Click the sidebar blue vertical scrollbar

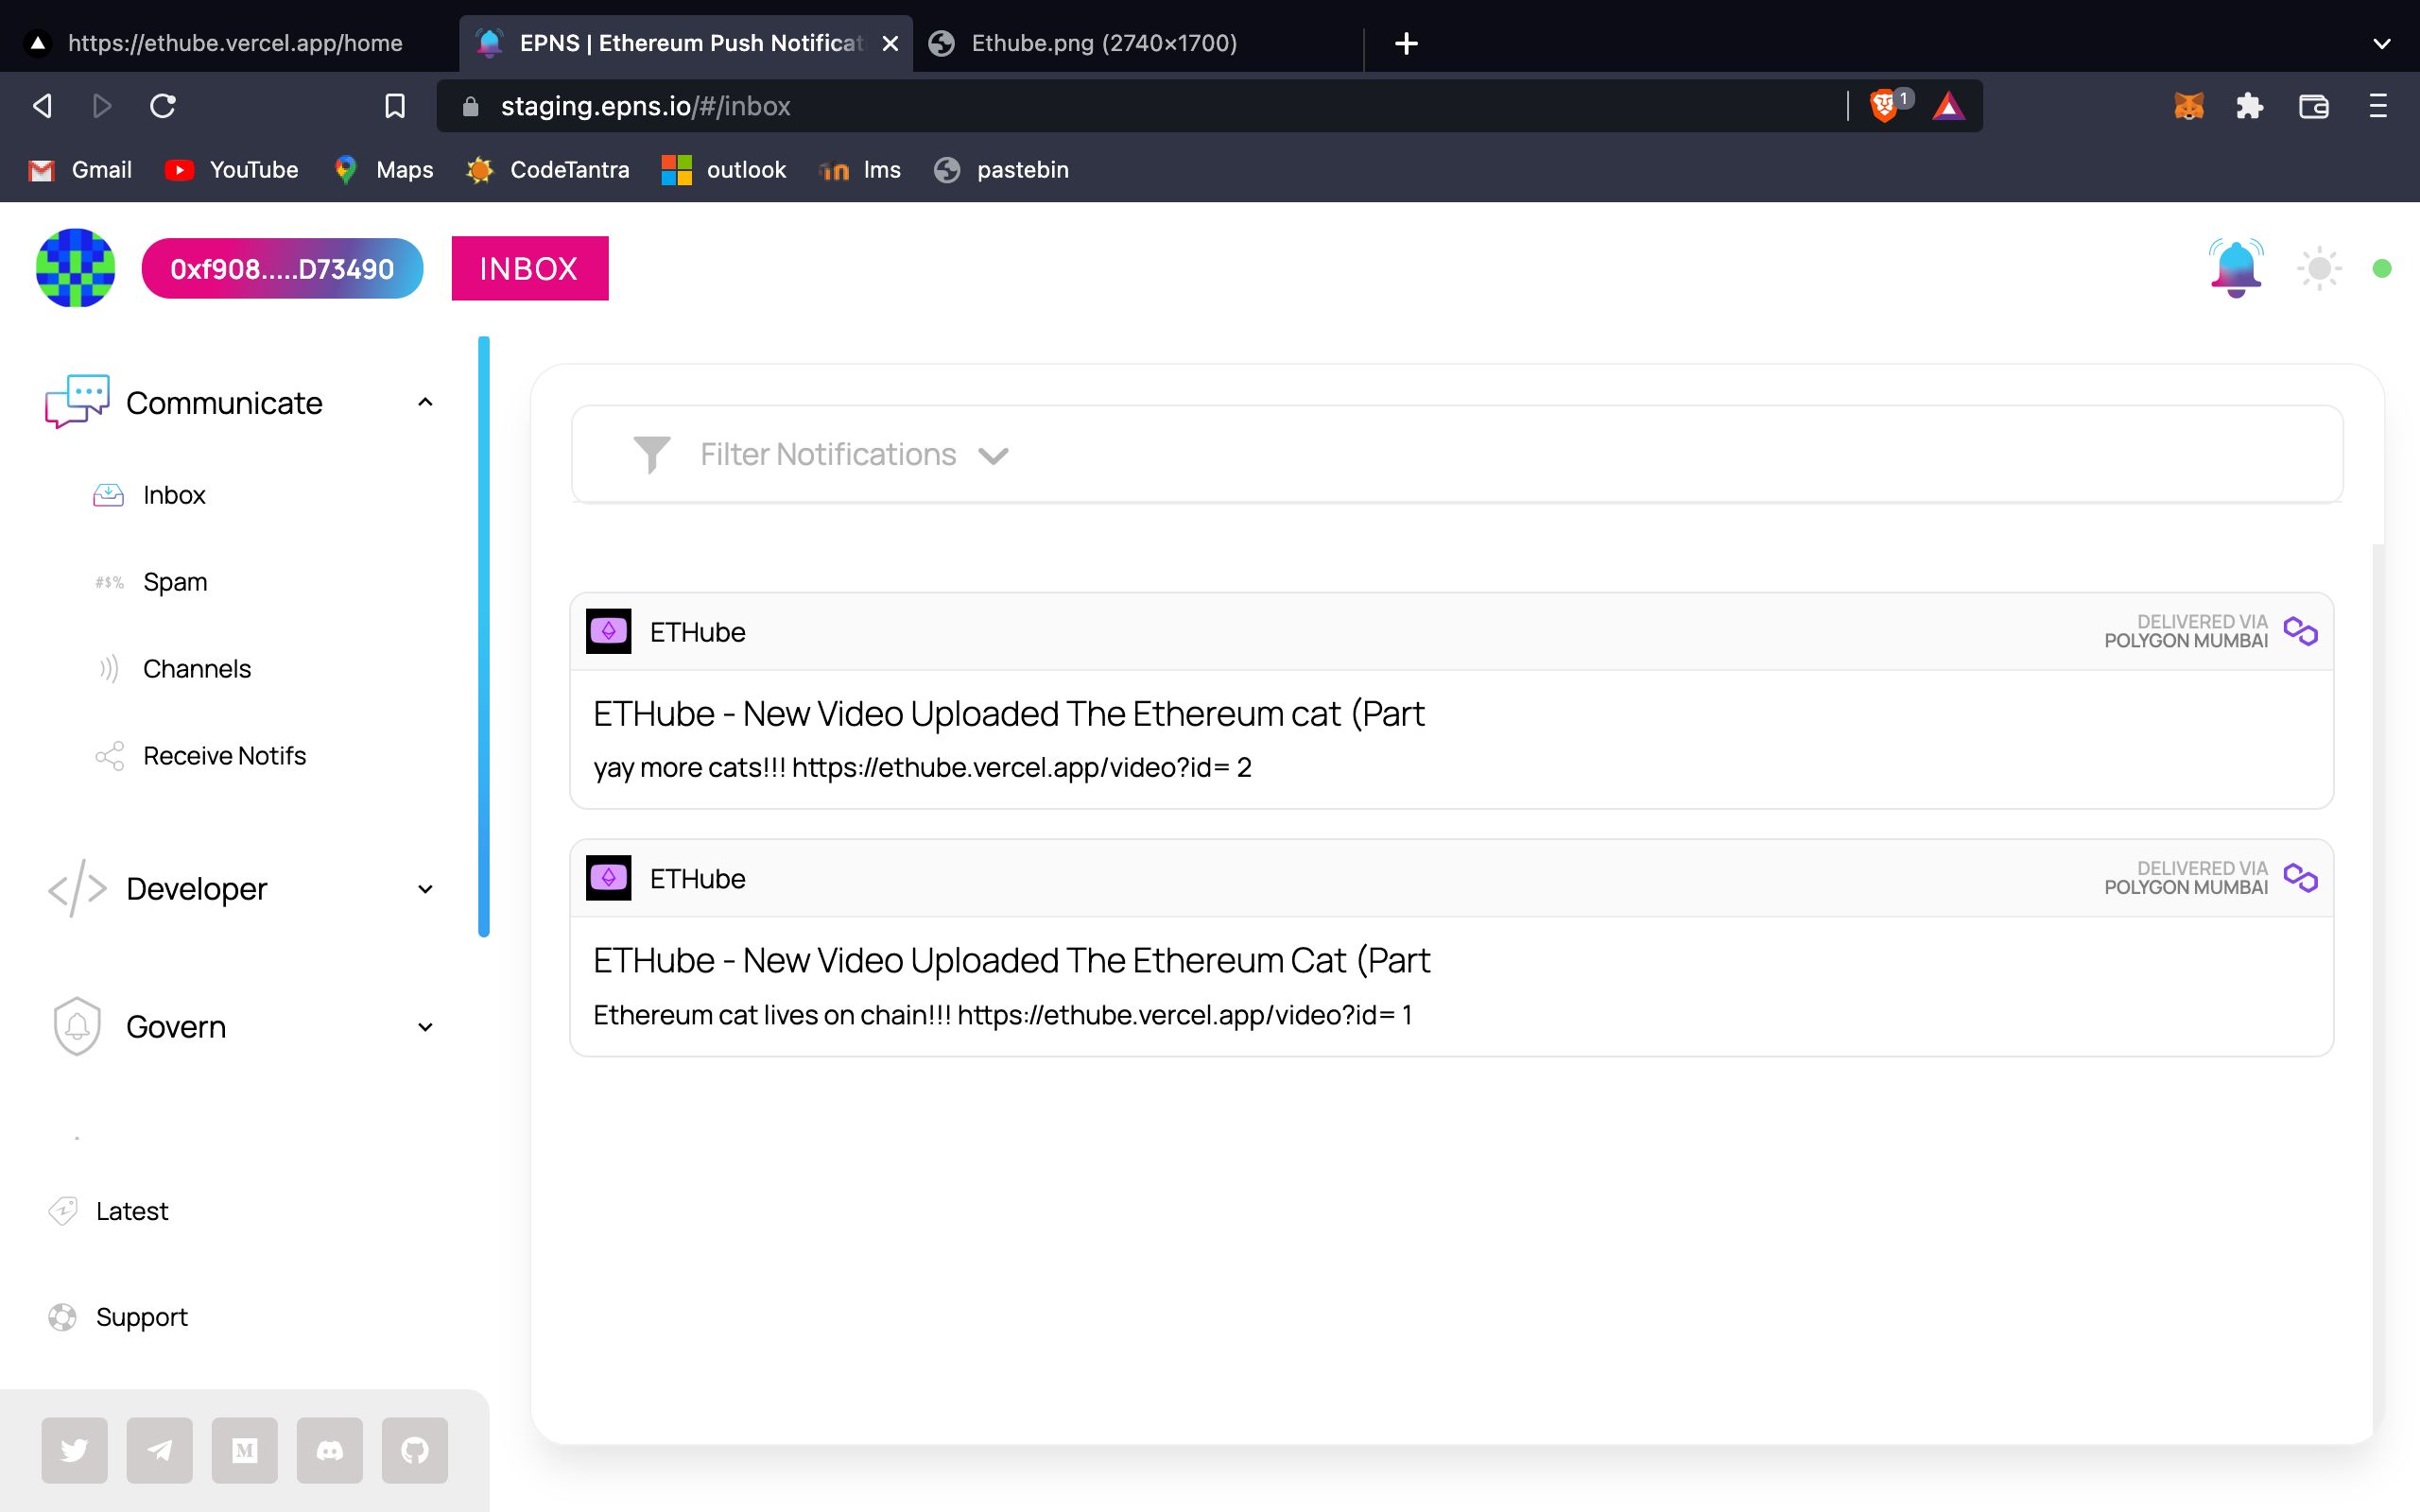(484, 636)
